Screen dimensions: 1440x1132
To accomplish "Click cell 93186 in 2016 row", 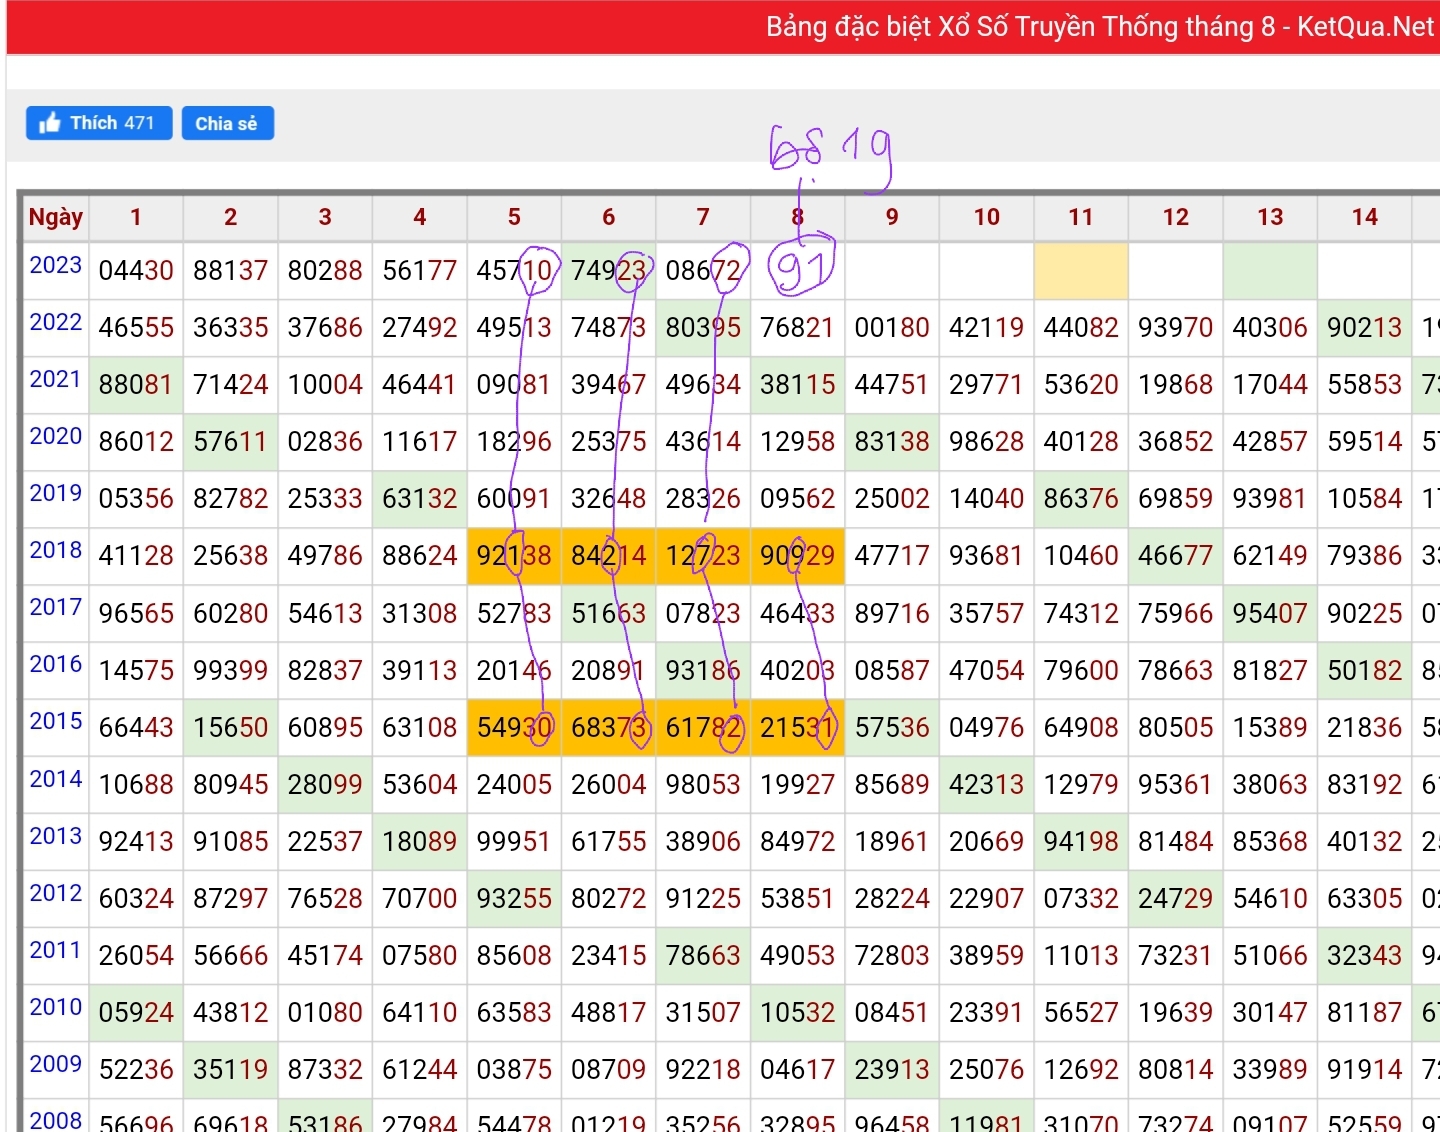I will tap(703, 670).
